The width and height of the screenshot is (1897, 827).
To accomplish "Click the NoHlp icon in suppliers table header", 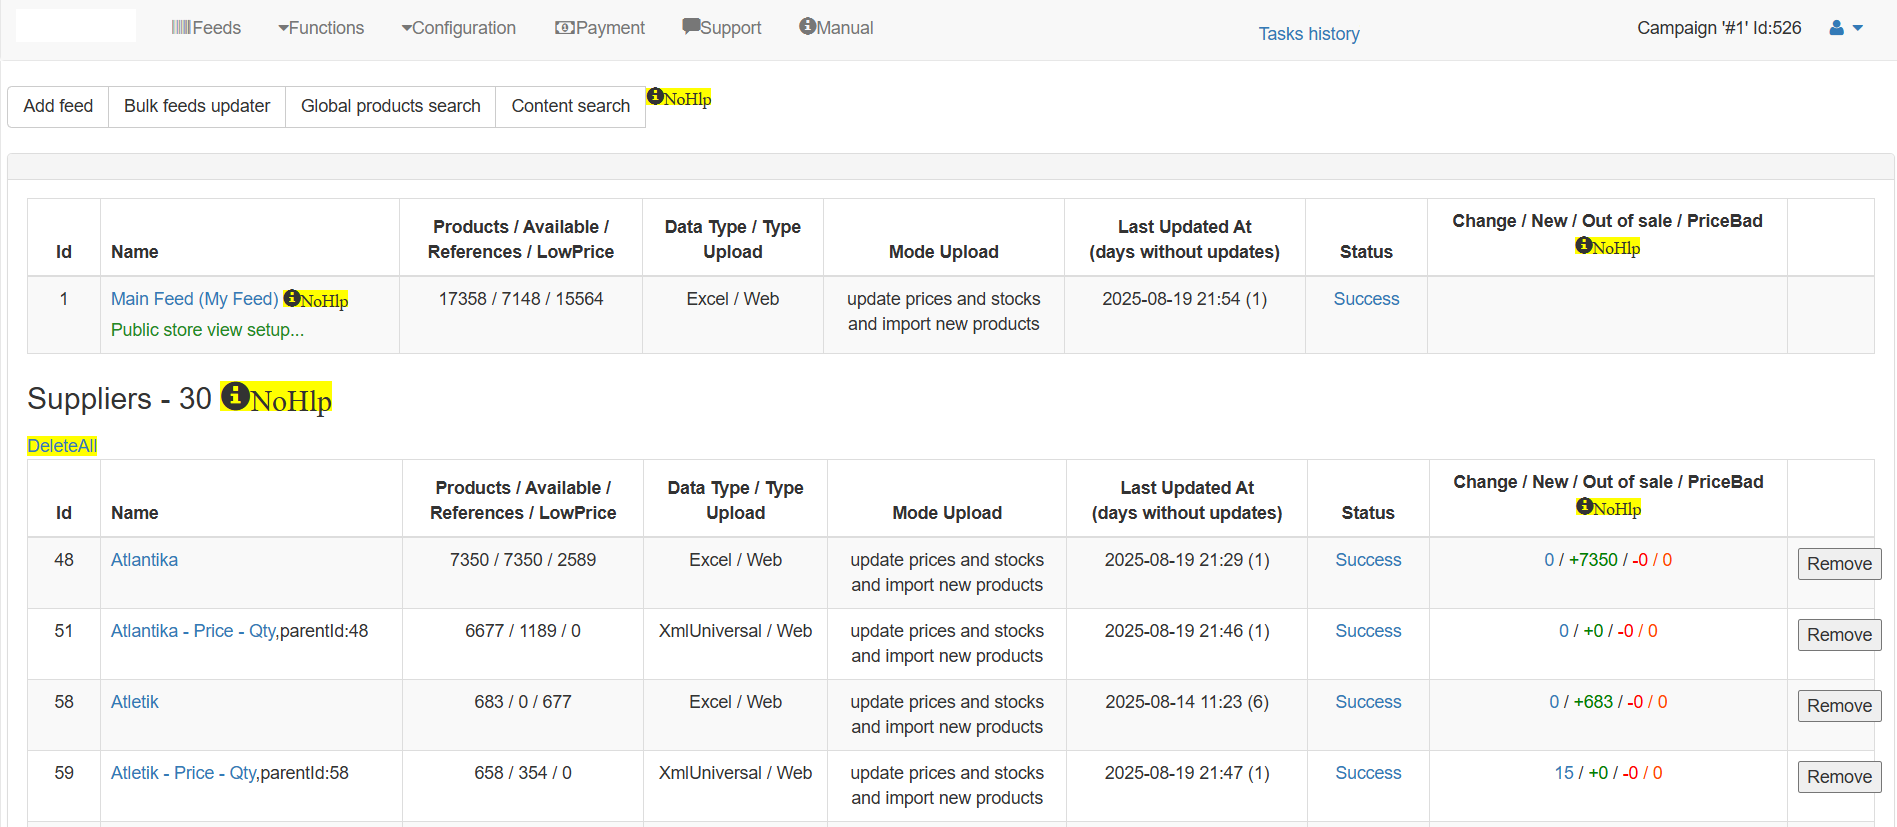I will 1609,508.
